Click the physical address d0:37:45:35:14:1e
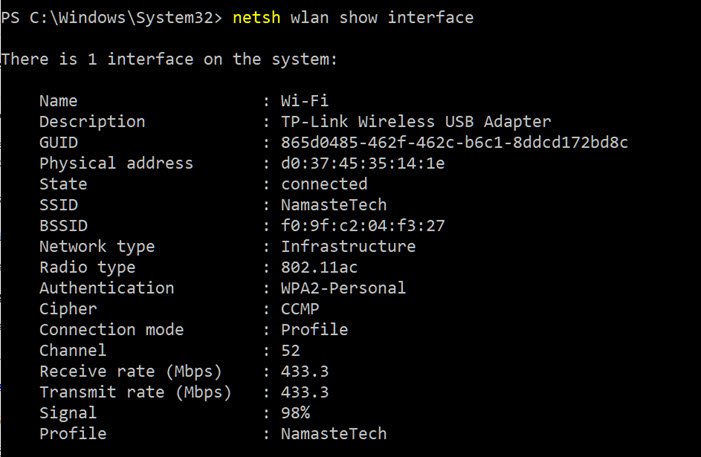This screenshot has width=701, height=457. pyautogui.click(x=362, y=164)
